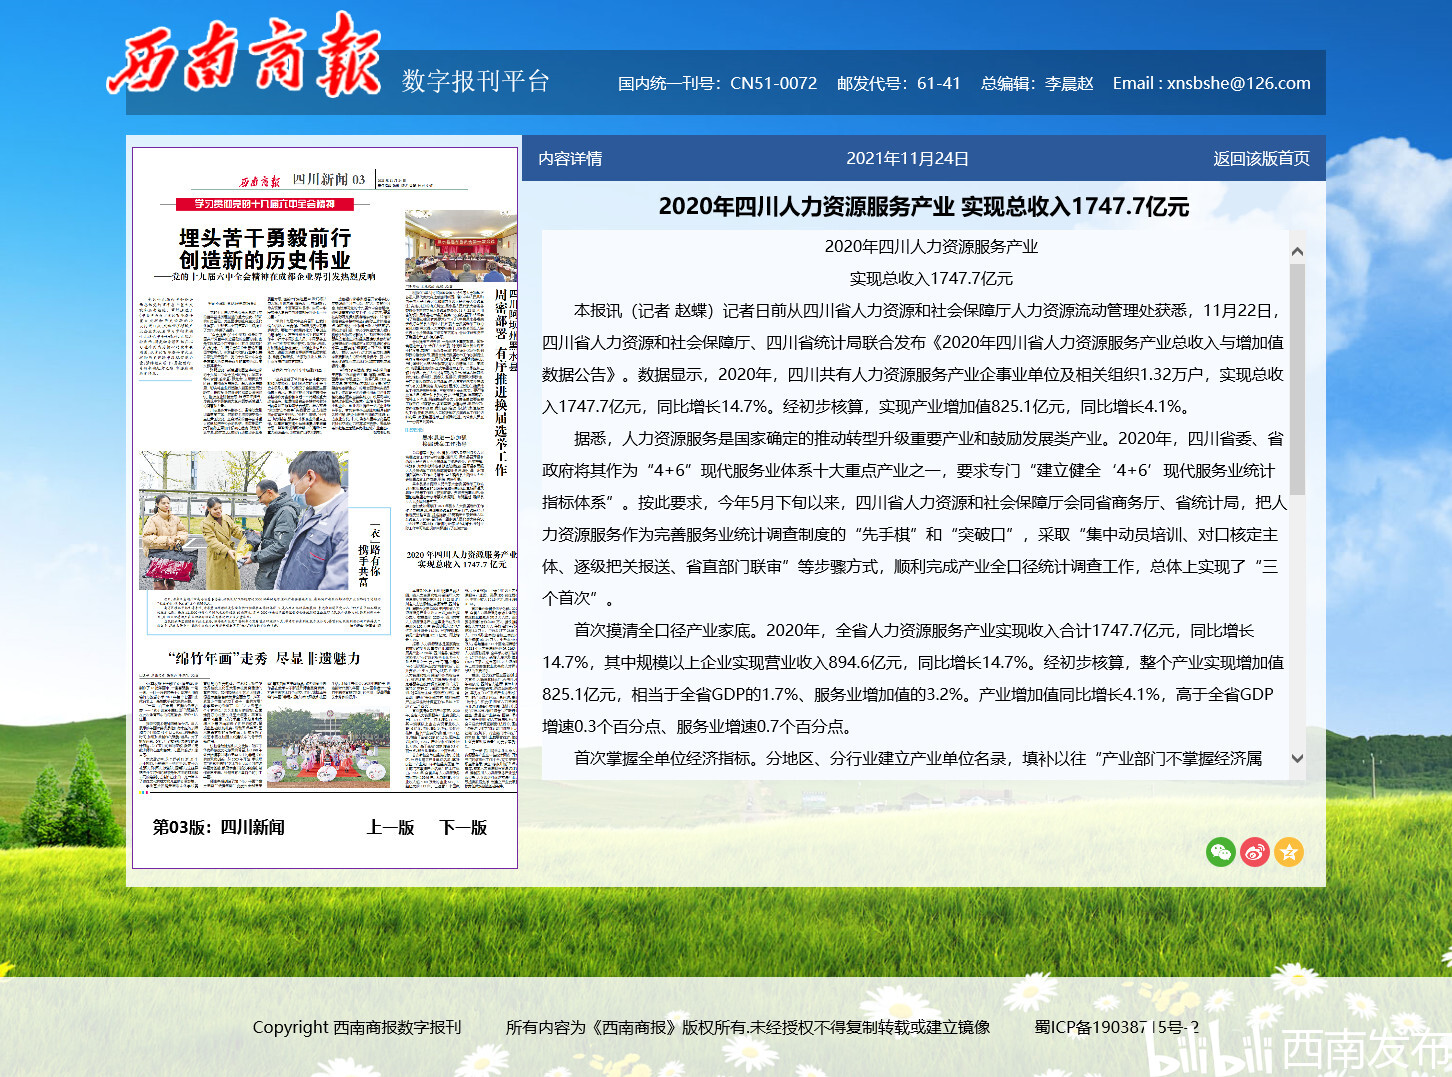Click the 总编辑：李晨赵 text

(x=1037, y=83)
